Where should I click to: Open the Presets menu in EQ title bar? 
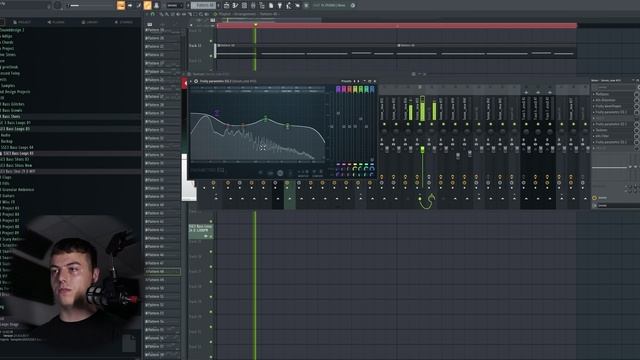(346, 81)
